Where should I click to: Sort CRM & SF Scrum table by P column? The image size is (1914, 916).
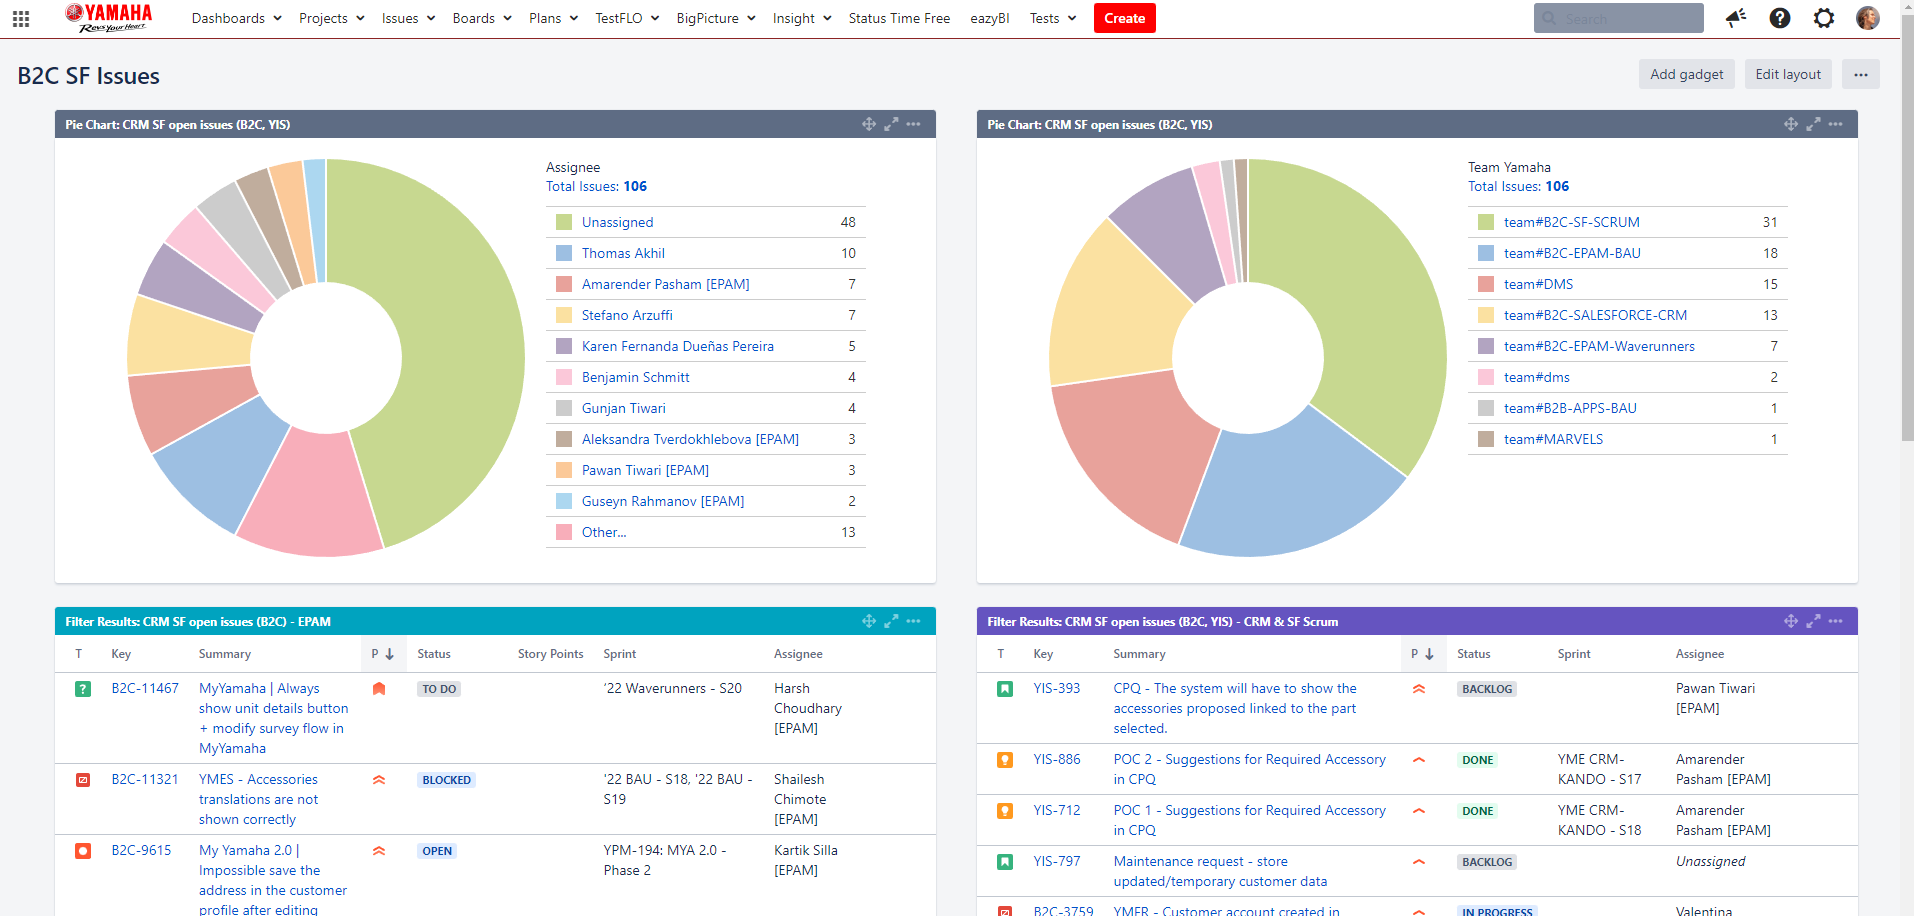pos(1423,654)
